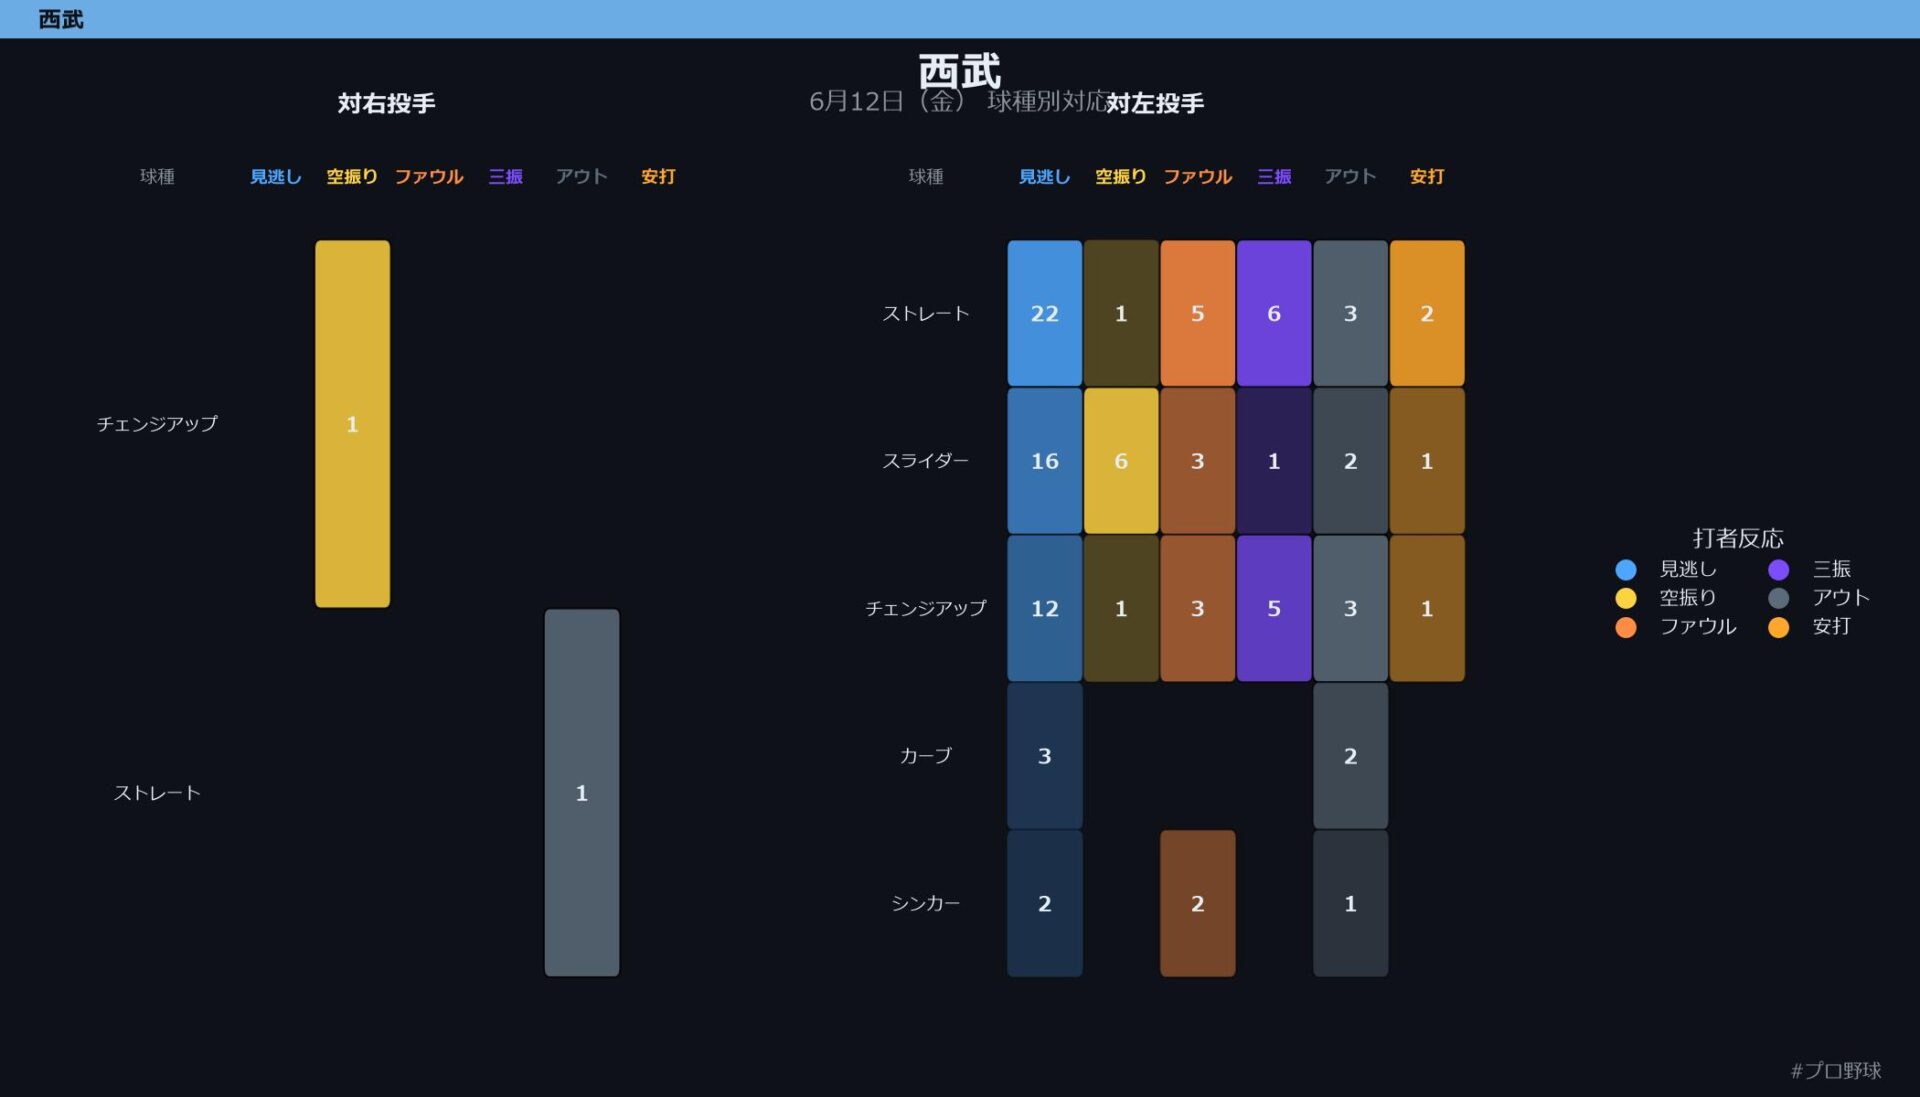
Task: Click the 三振 legend purple dot
Action: click(1778, 569)
